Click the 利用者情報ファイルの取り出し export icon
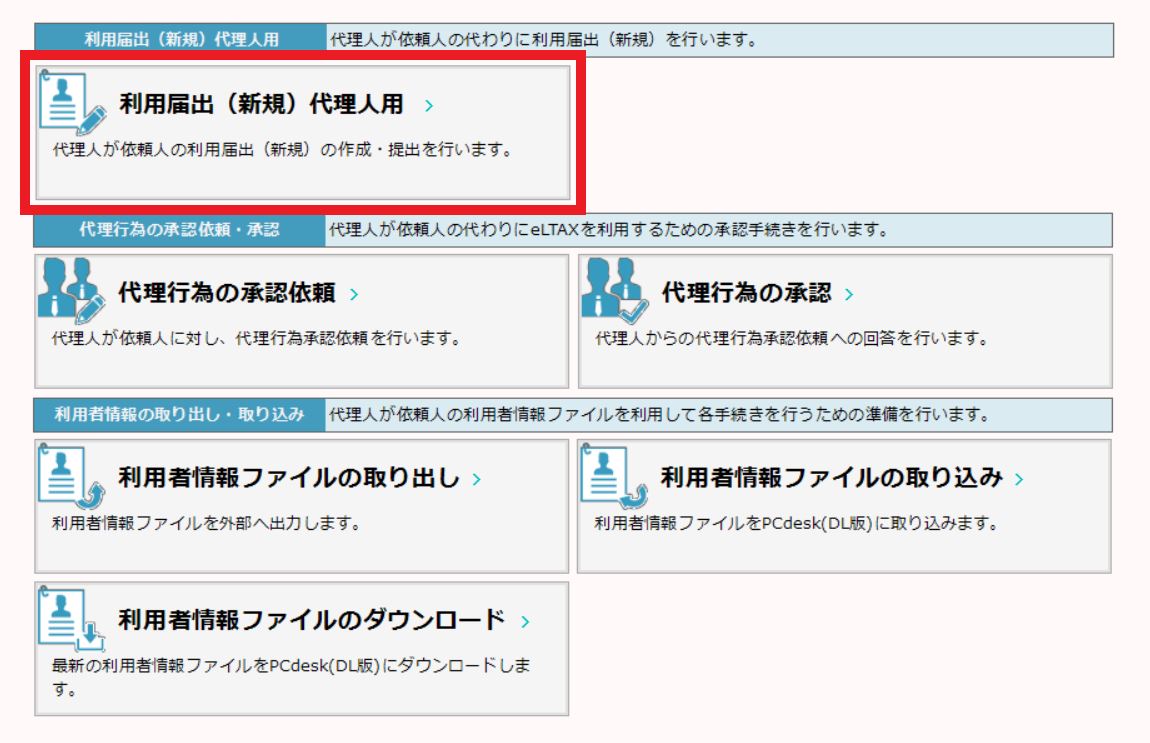 71,476
